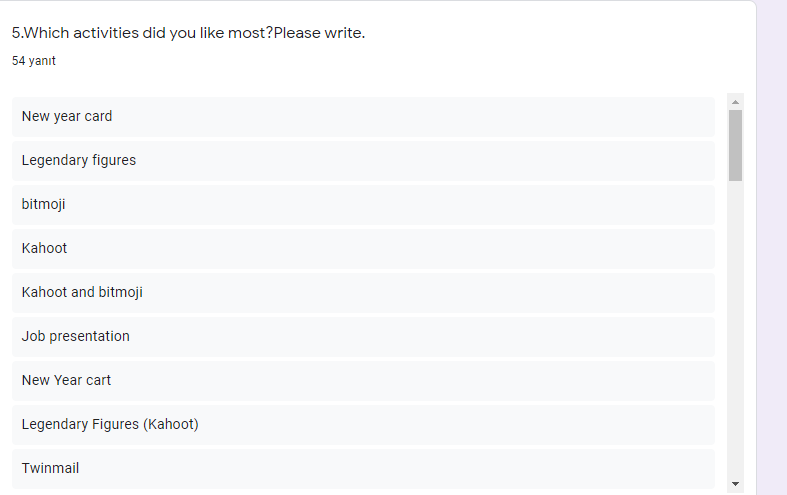Click the lowercase "bitmoji" response
Viewport: 787px width, 495px height.
pyautogui.click(x=43, y=204)
